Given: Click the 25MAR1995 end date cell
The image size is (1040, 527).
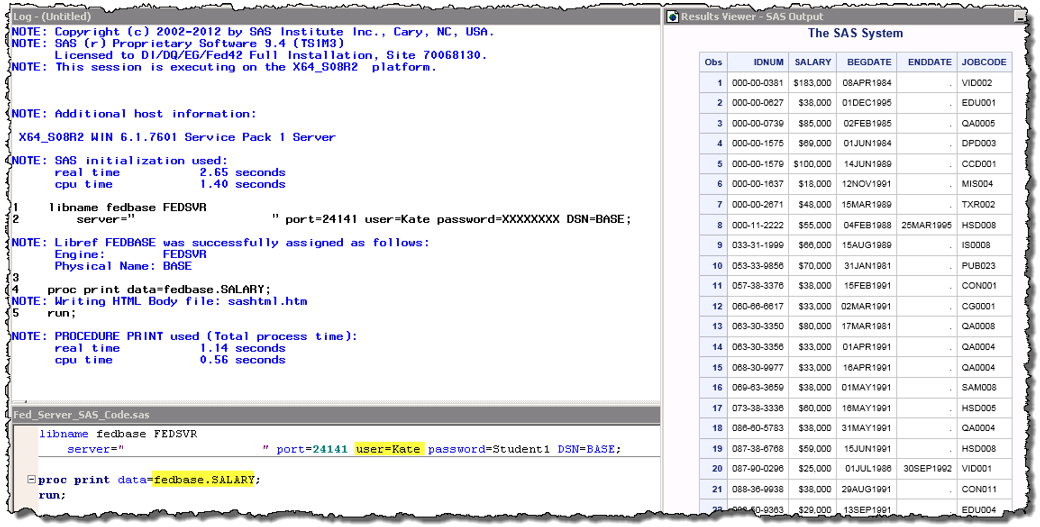Looking at the screenshot, I should [924, 226].
